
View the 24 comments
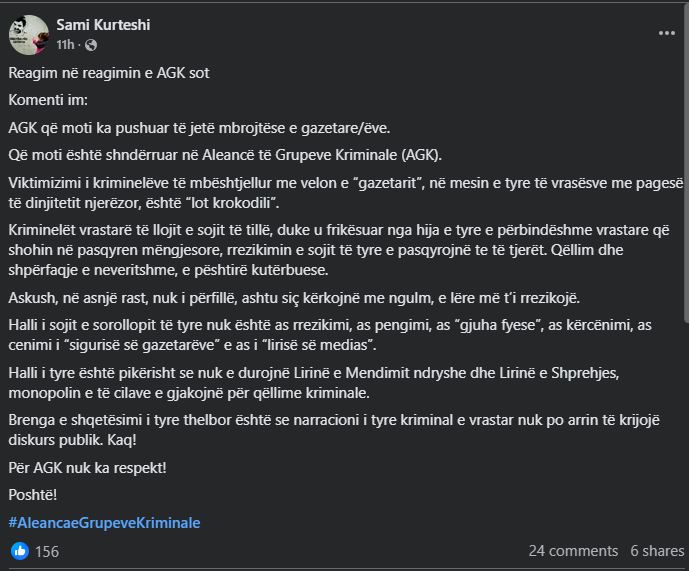(x=573, y=551)
